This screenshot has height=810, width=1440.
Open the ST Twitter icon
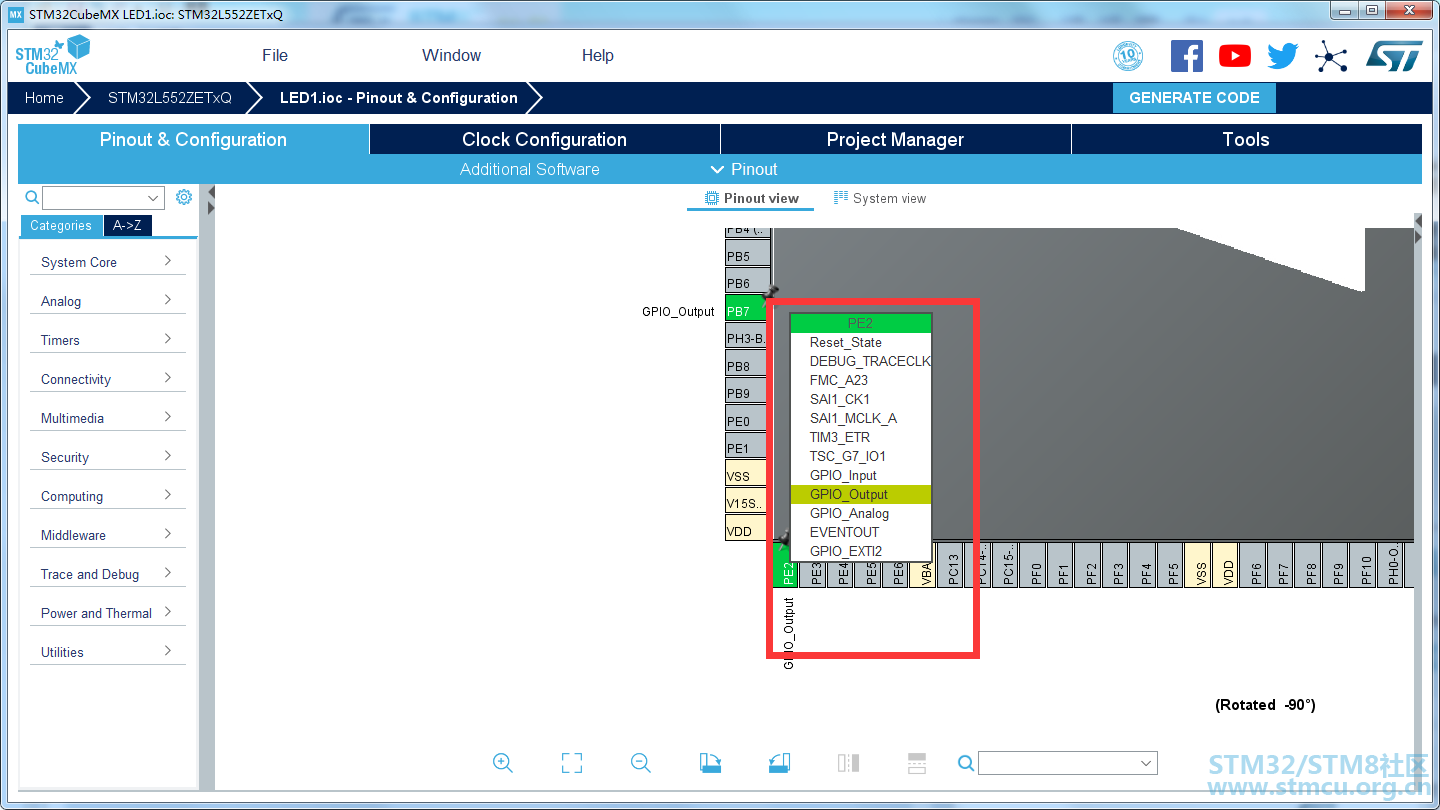tap(1283, 56)
